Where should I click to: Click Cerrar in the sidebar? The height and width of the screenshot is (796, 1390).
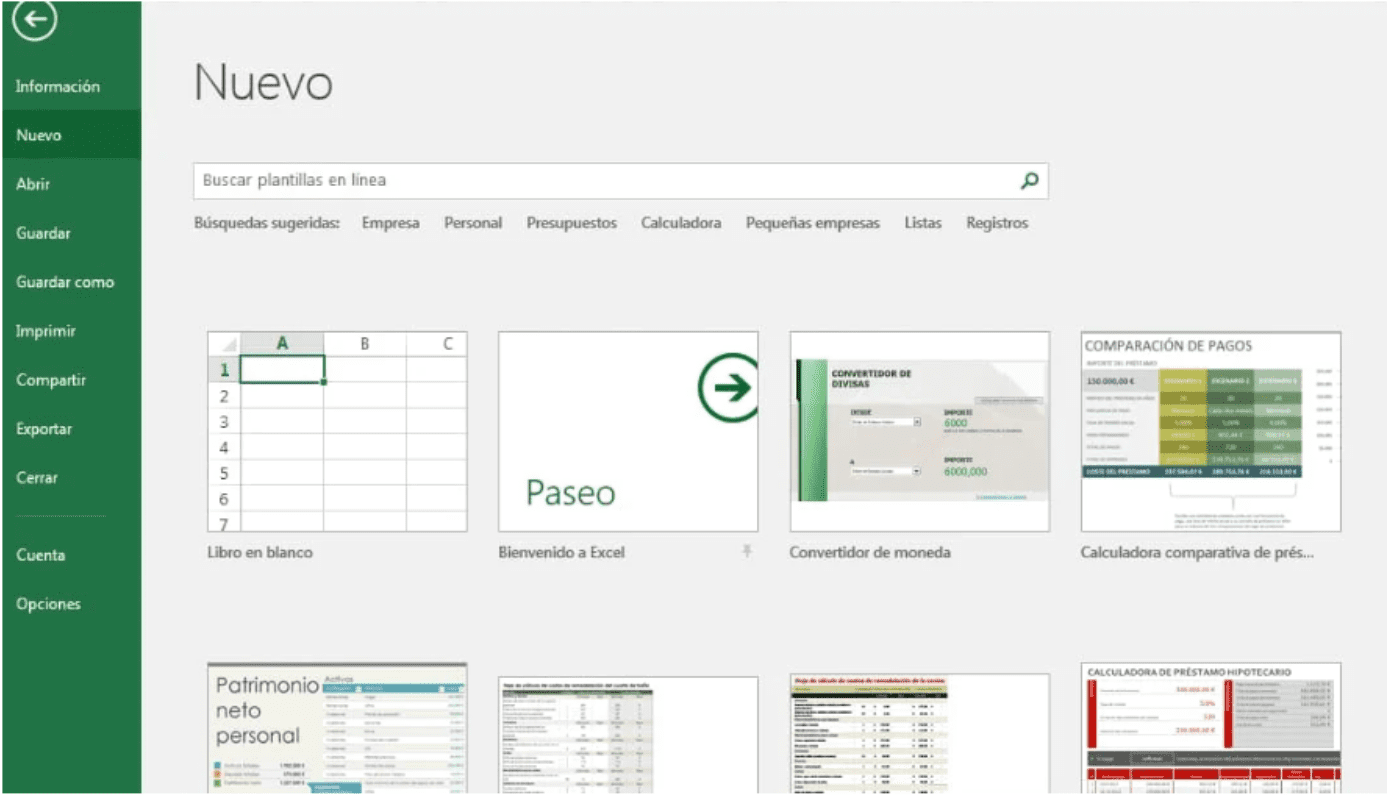(x=38, y=478)
